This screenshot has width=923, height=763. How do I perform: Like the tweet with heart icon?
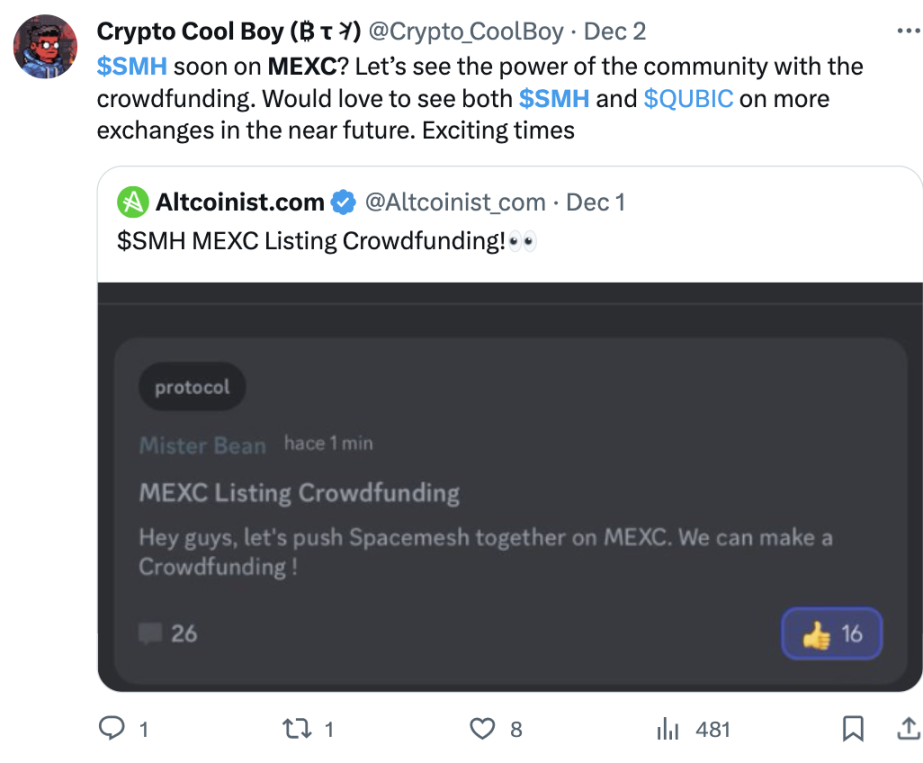click(x=483, y=729)
